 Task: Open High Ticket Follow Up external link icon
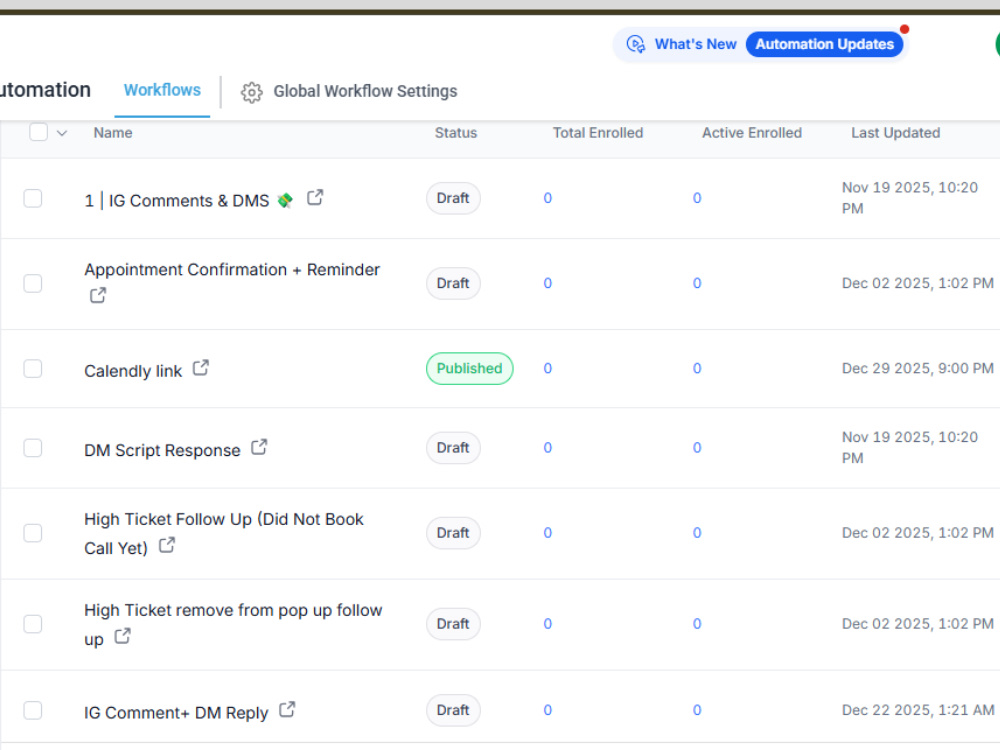[x=167, y=545]
